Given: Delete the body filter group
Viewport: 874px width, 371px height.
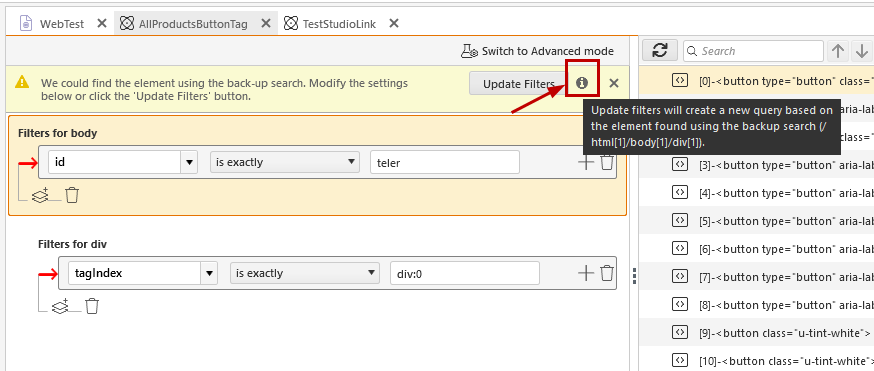Looking at the screenshot, I should point(72,195).
